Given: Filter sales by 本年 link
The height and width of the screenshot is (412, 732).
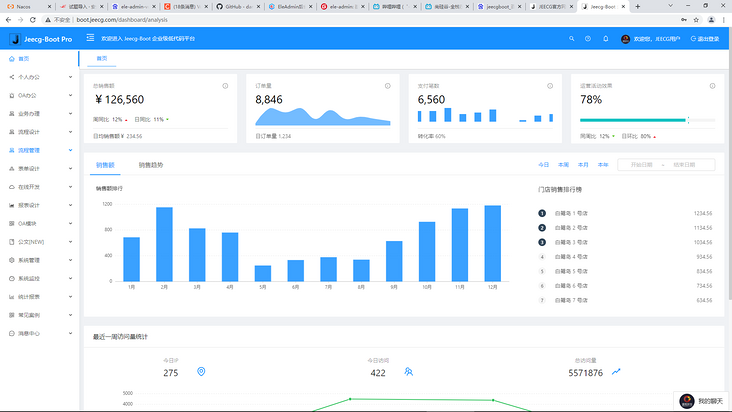Looking at the screenshot, I should pyautogui.click(x=603, y=164).
